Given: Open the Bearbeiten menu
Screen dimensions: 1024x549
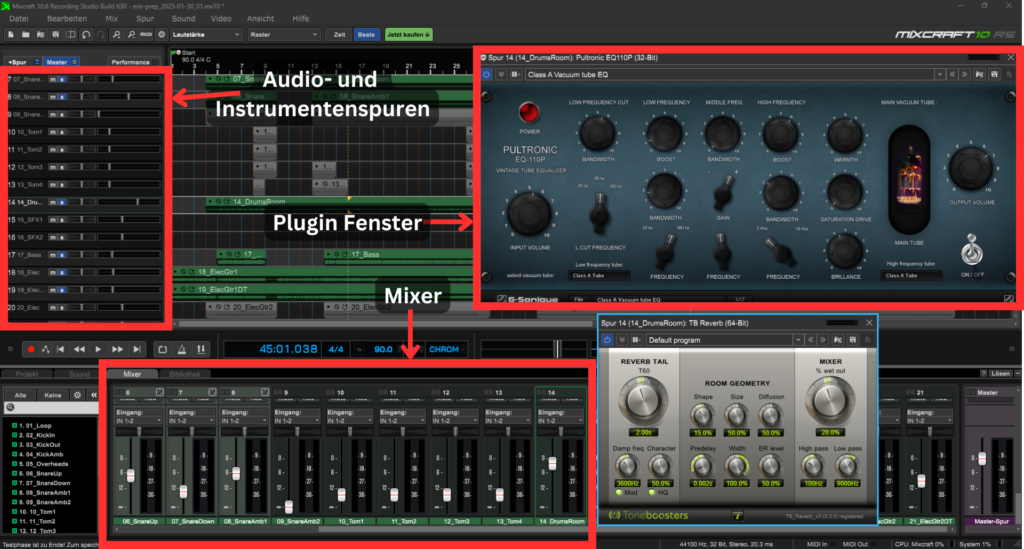Looking at the screenshot, I should pyautogui.click(x=67, y=18).
